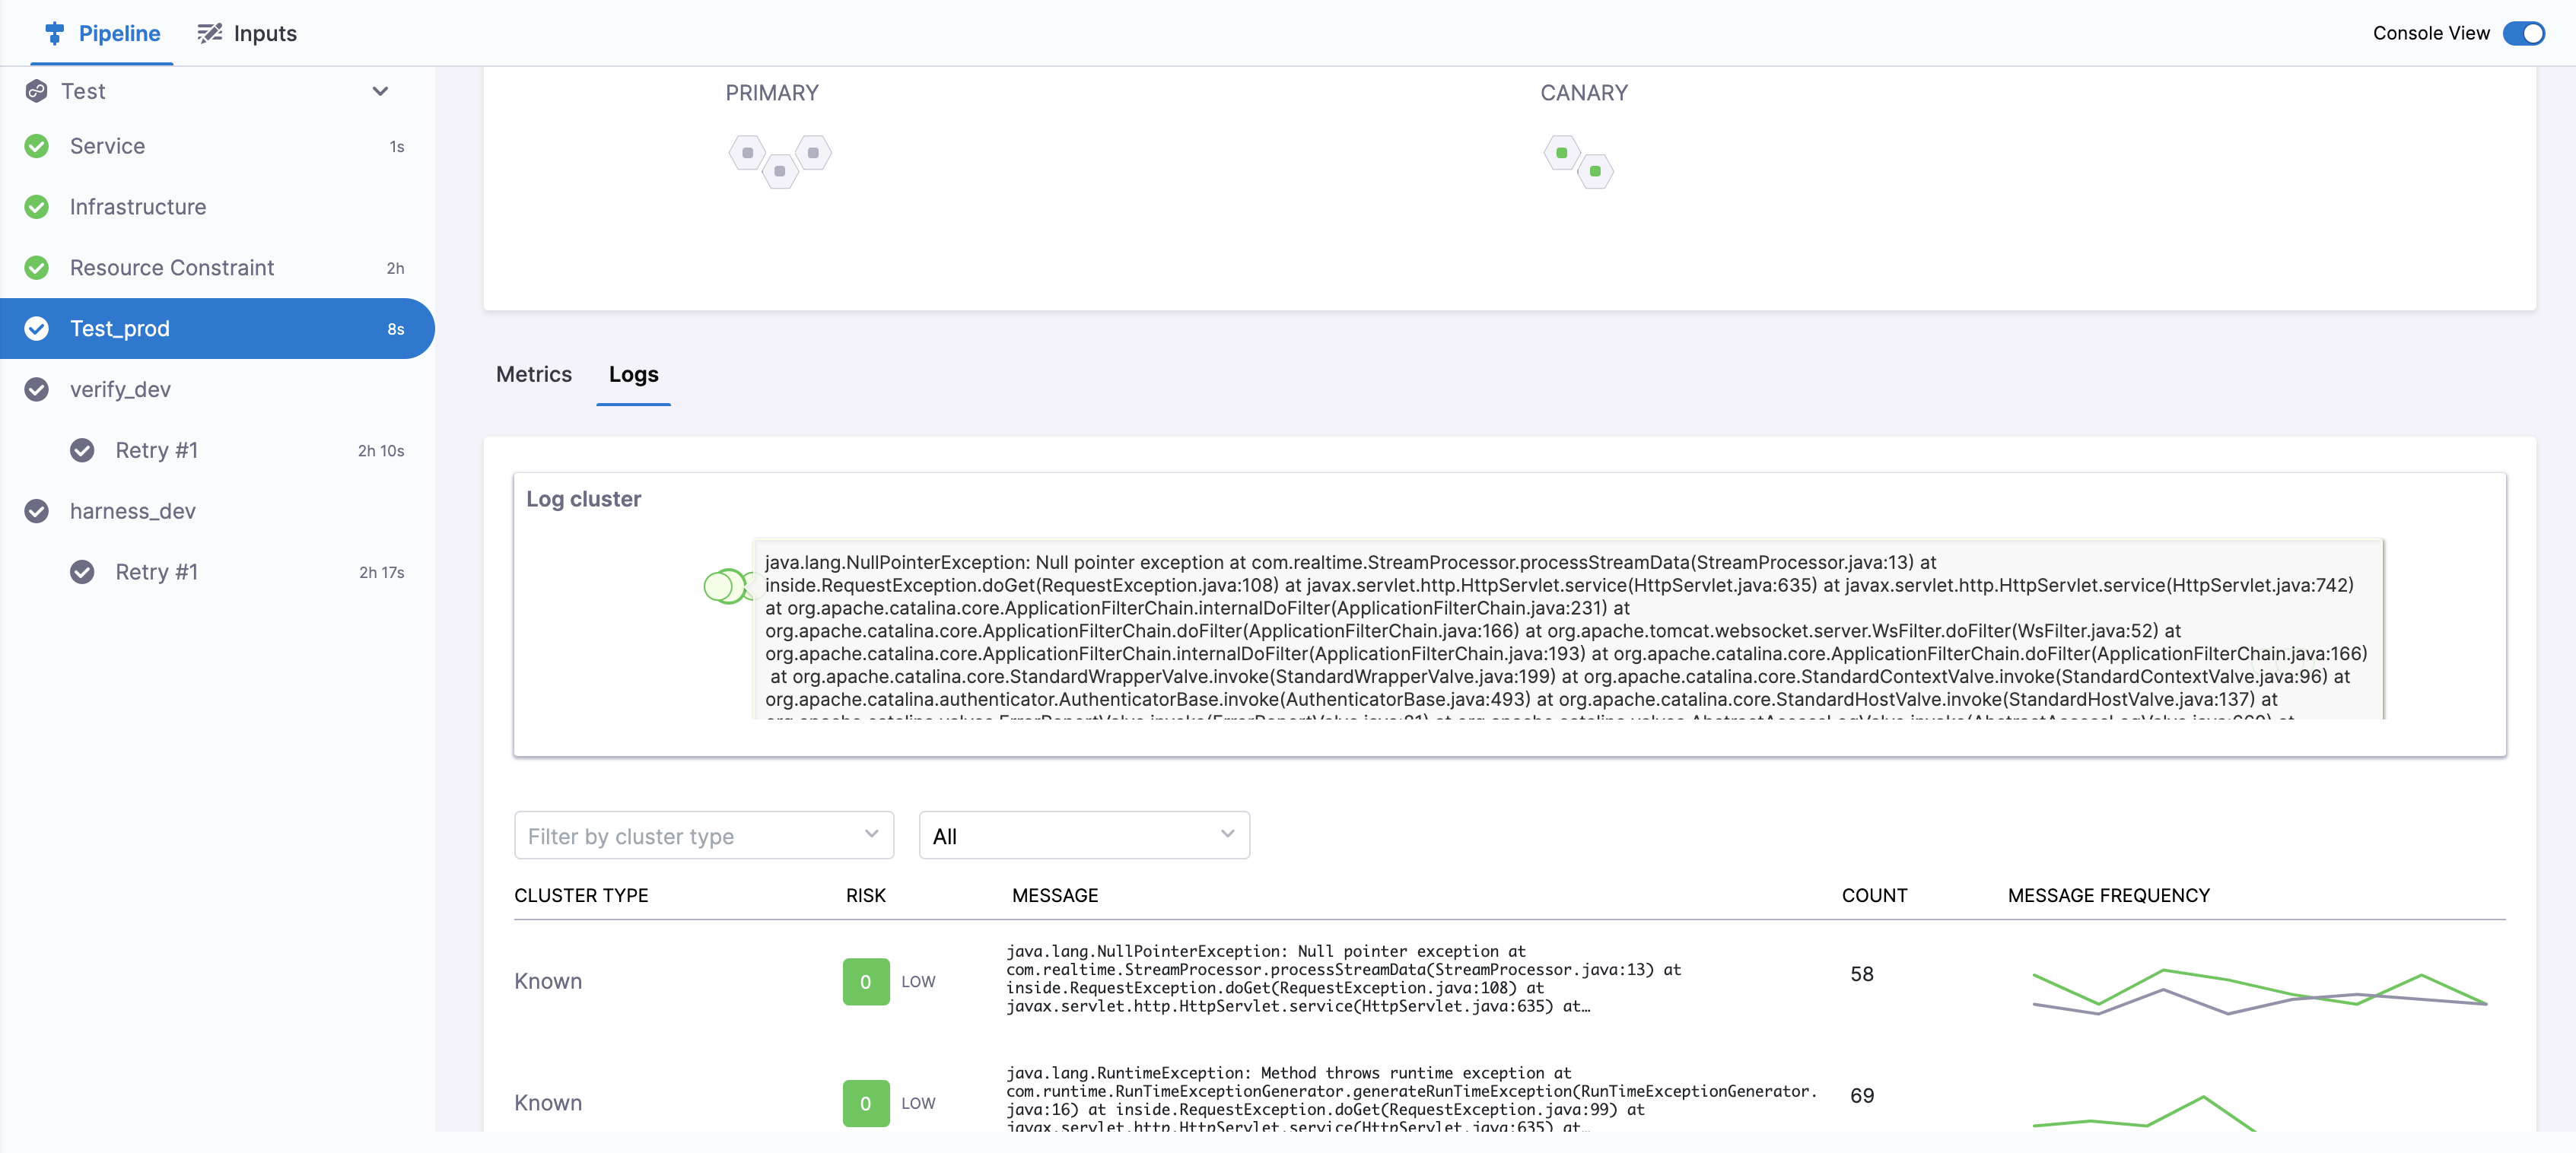This screenshot has height=1153, width=2576.
Task: Click the right PRIMARY hexagon node
Action: [814, 153]
